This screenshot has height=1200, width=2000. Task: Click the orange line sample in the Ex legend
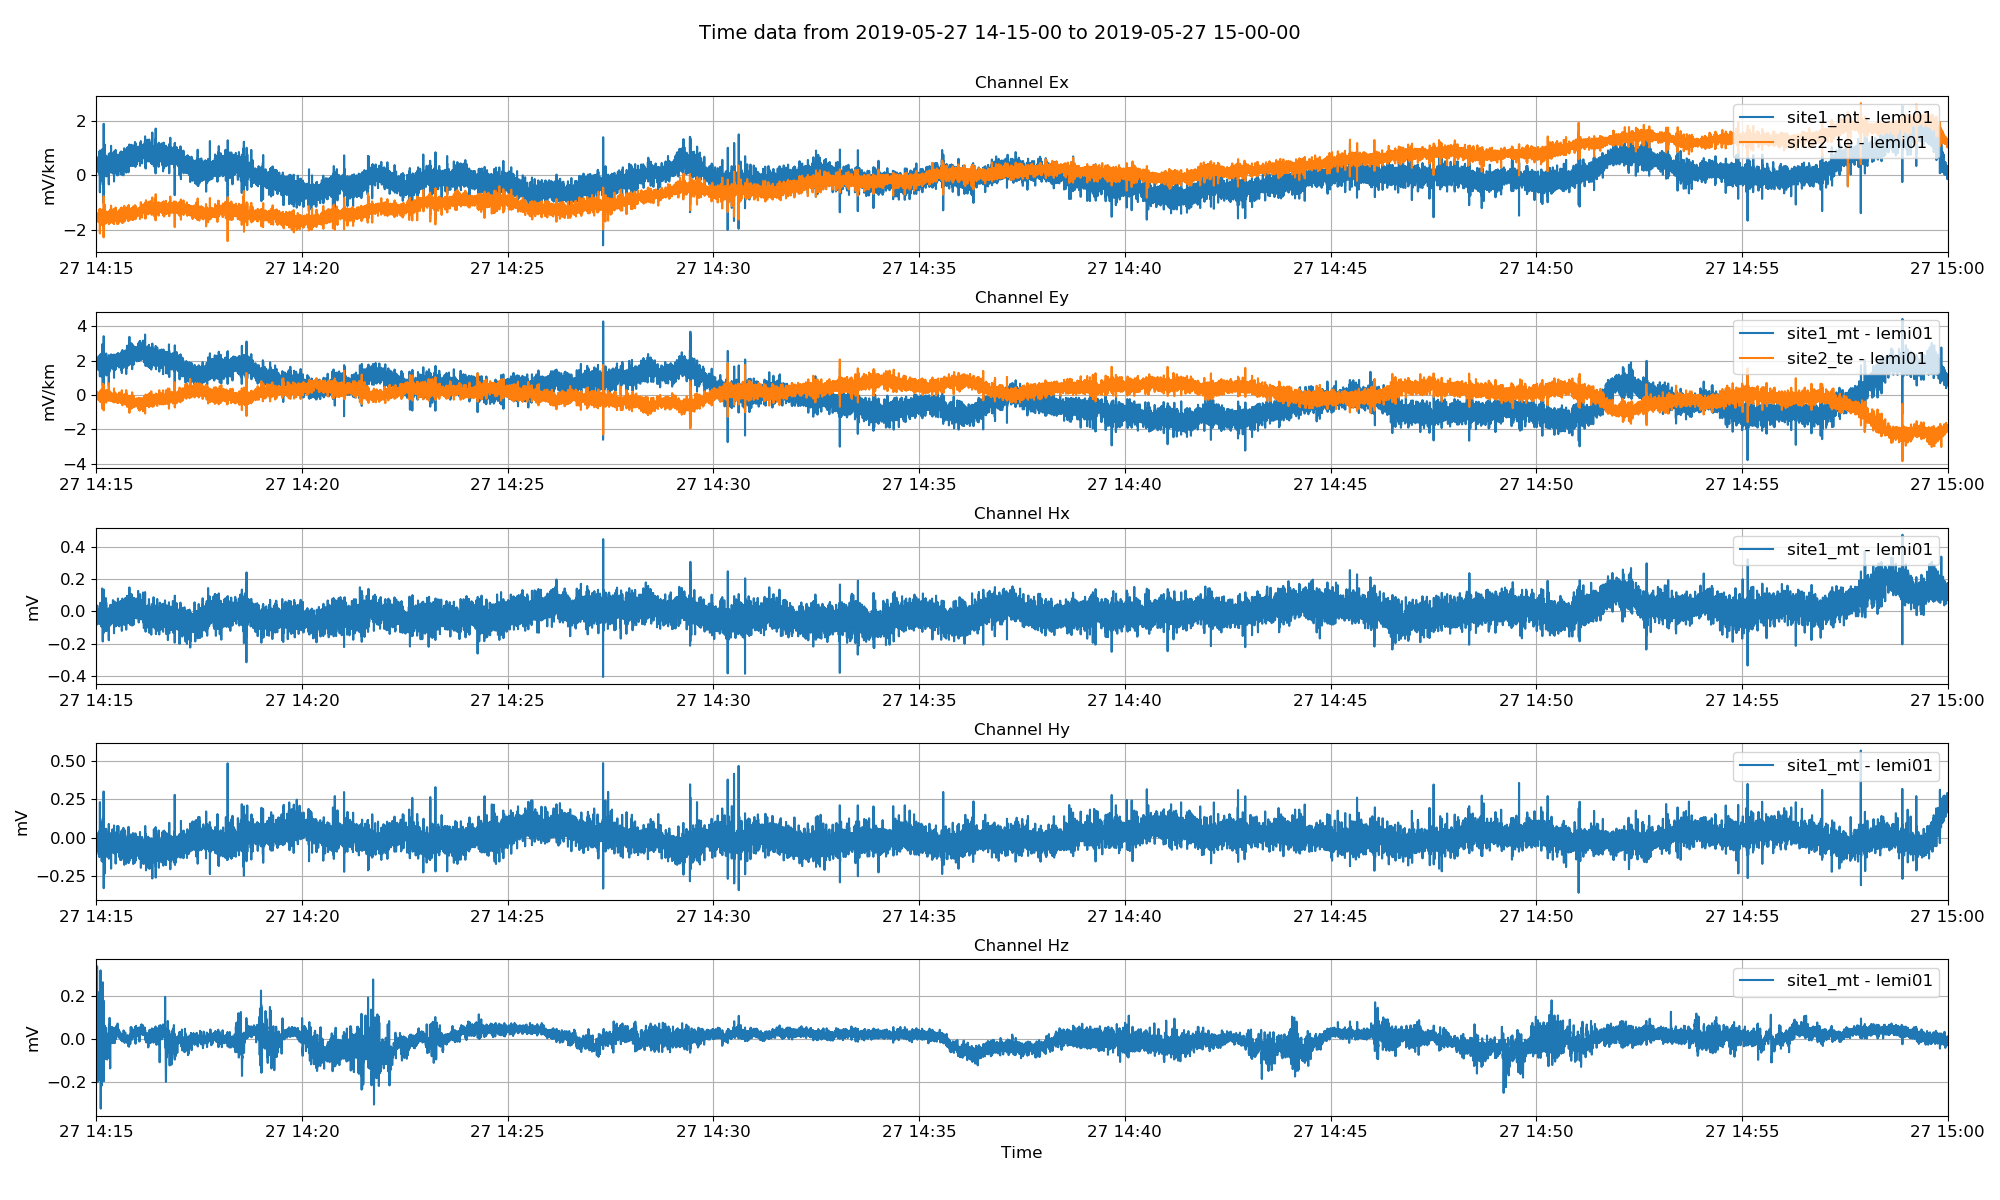pos(1757,143)
